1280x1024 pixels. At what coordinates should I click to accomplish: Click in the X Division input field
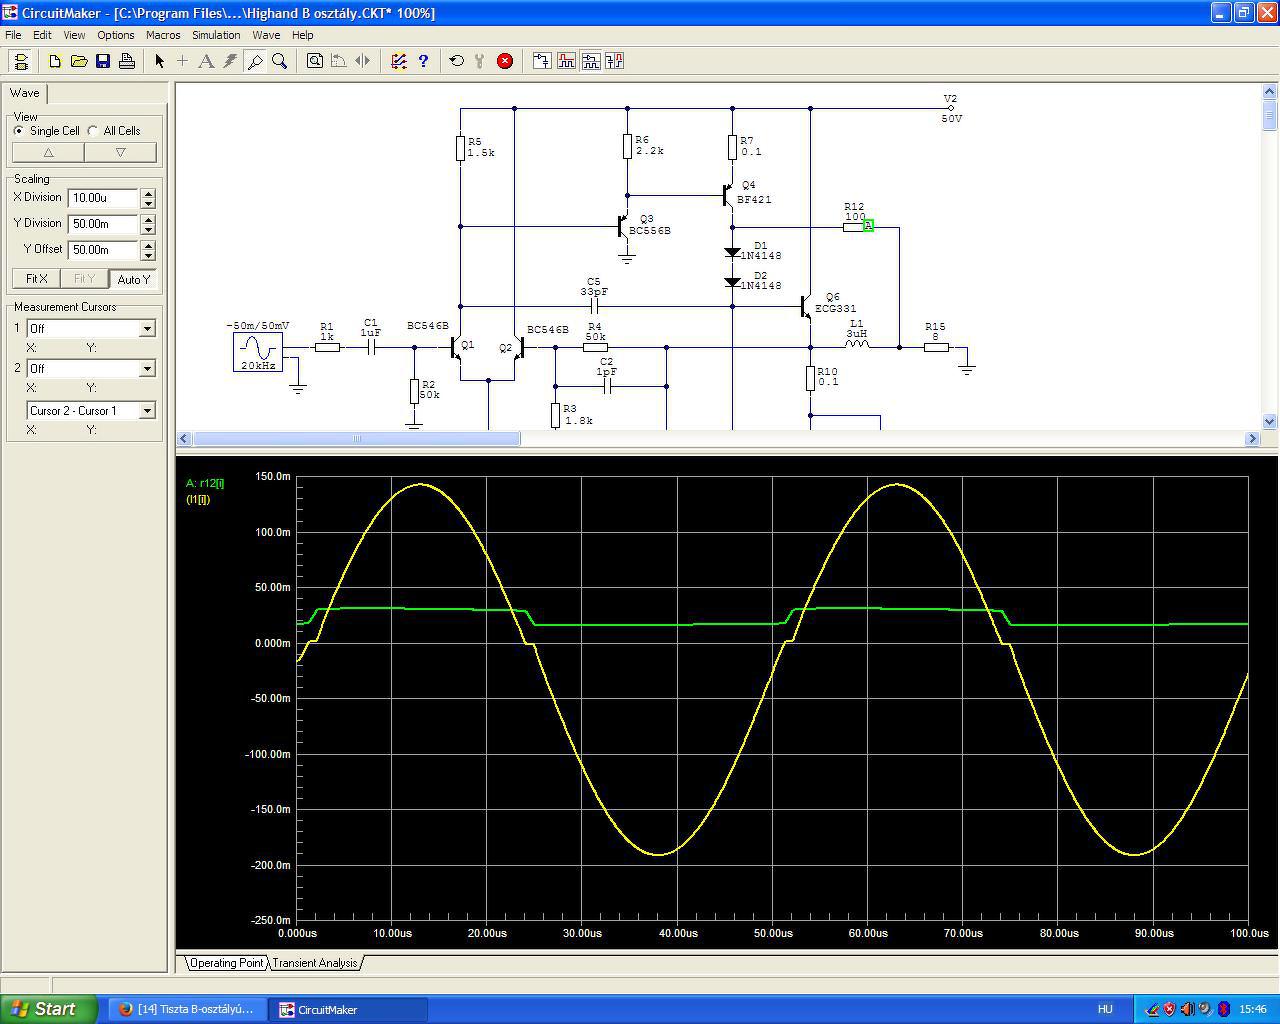[x=103, y=198]
